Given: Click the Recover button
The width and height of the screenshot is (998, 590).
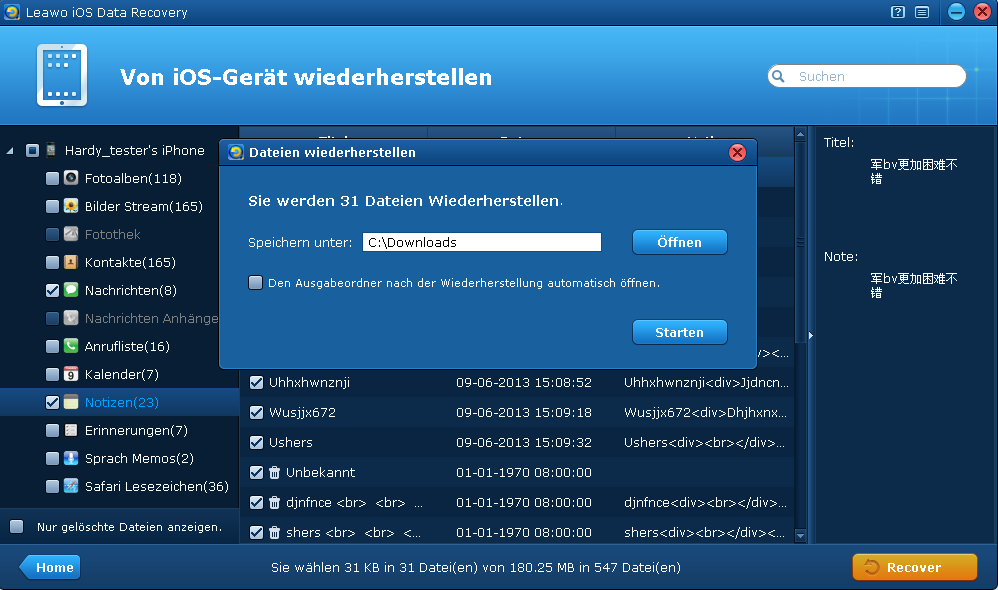Looking at the screenshot, I should (x=915, y=567).
